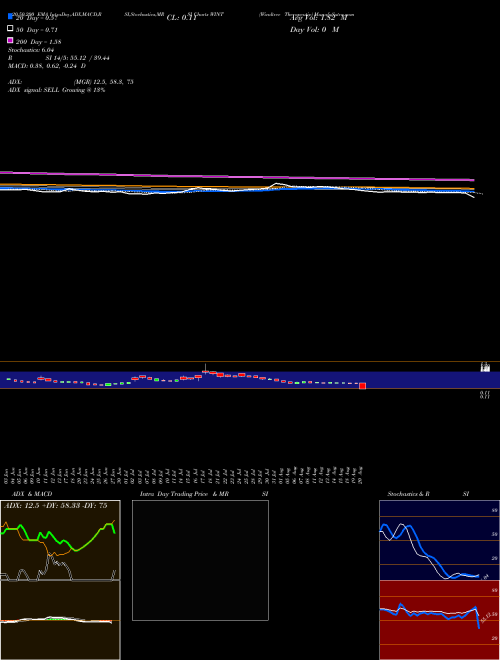Click the 'CL: 0.11' closing price label
This screenshot has width=500, height=660.
[182, 18]
